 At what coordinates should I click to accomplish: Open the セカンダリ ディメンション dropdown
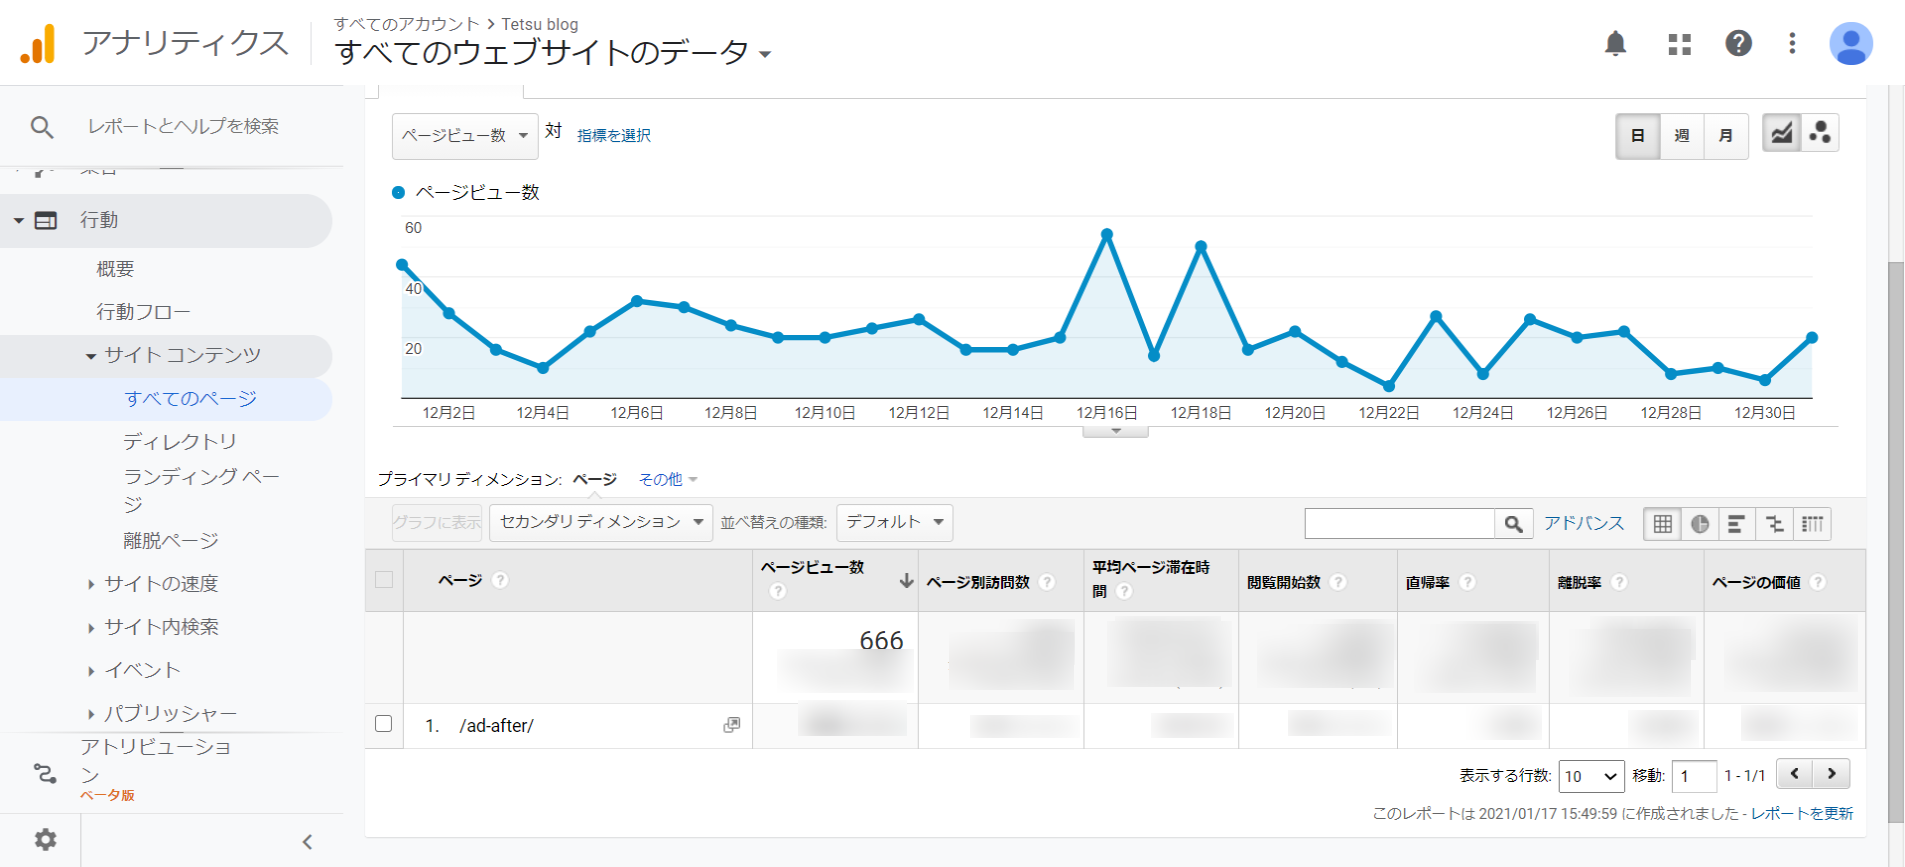pos(601,522)
